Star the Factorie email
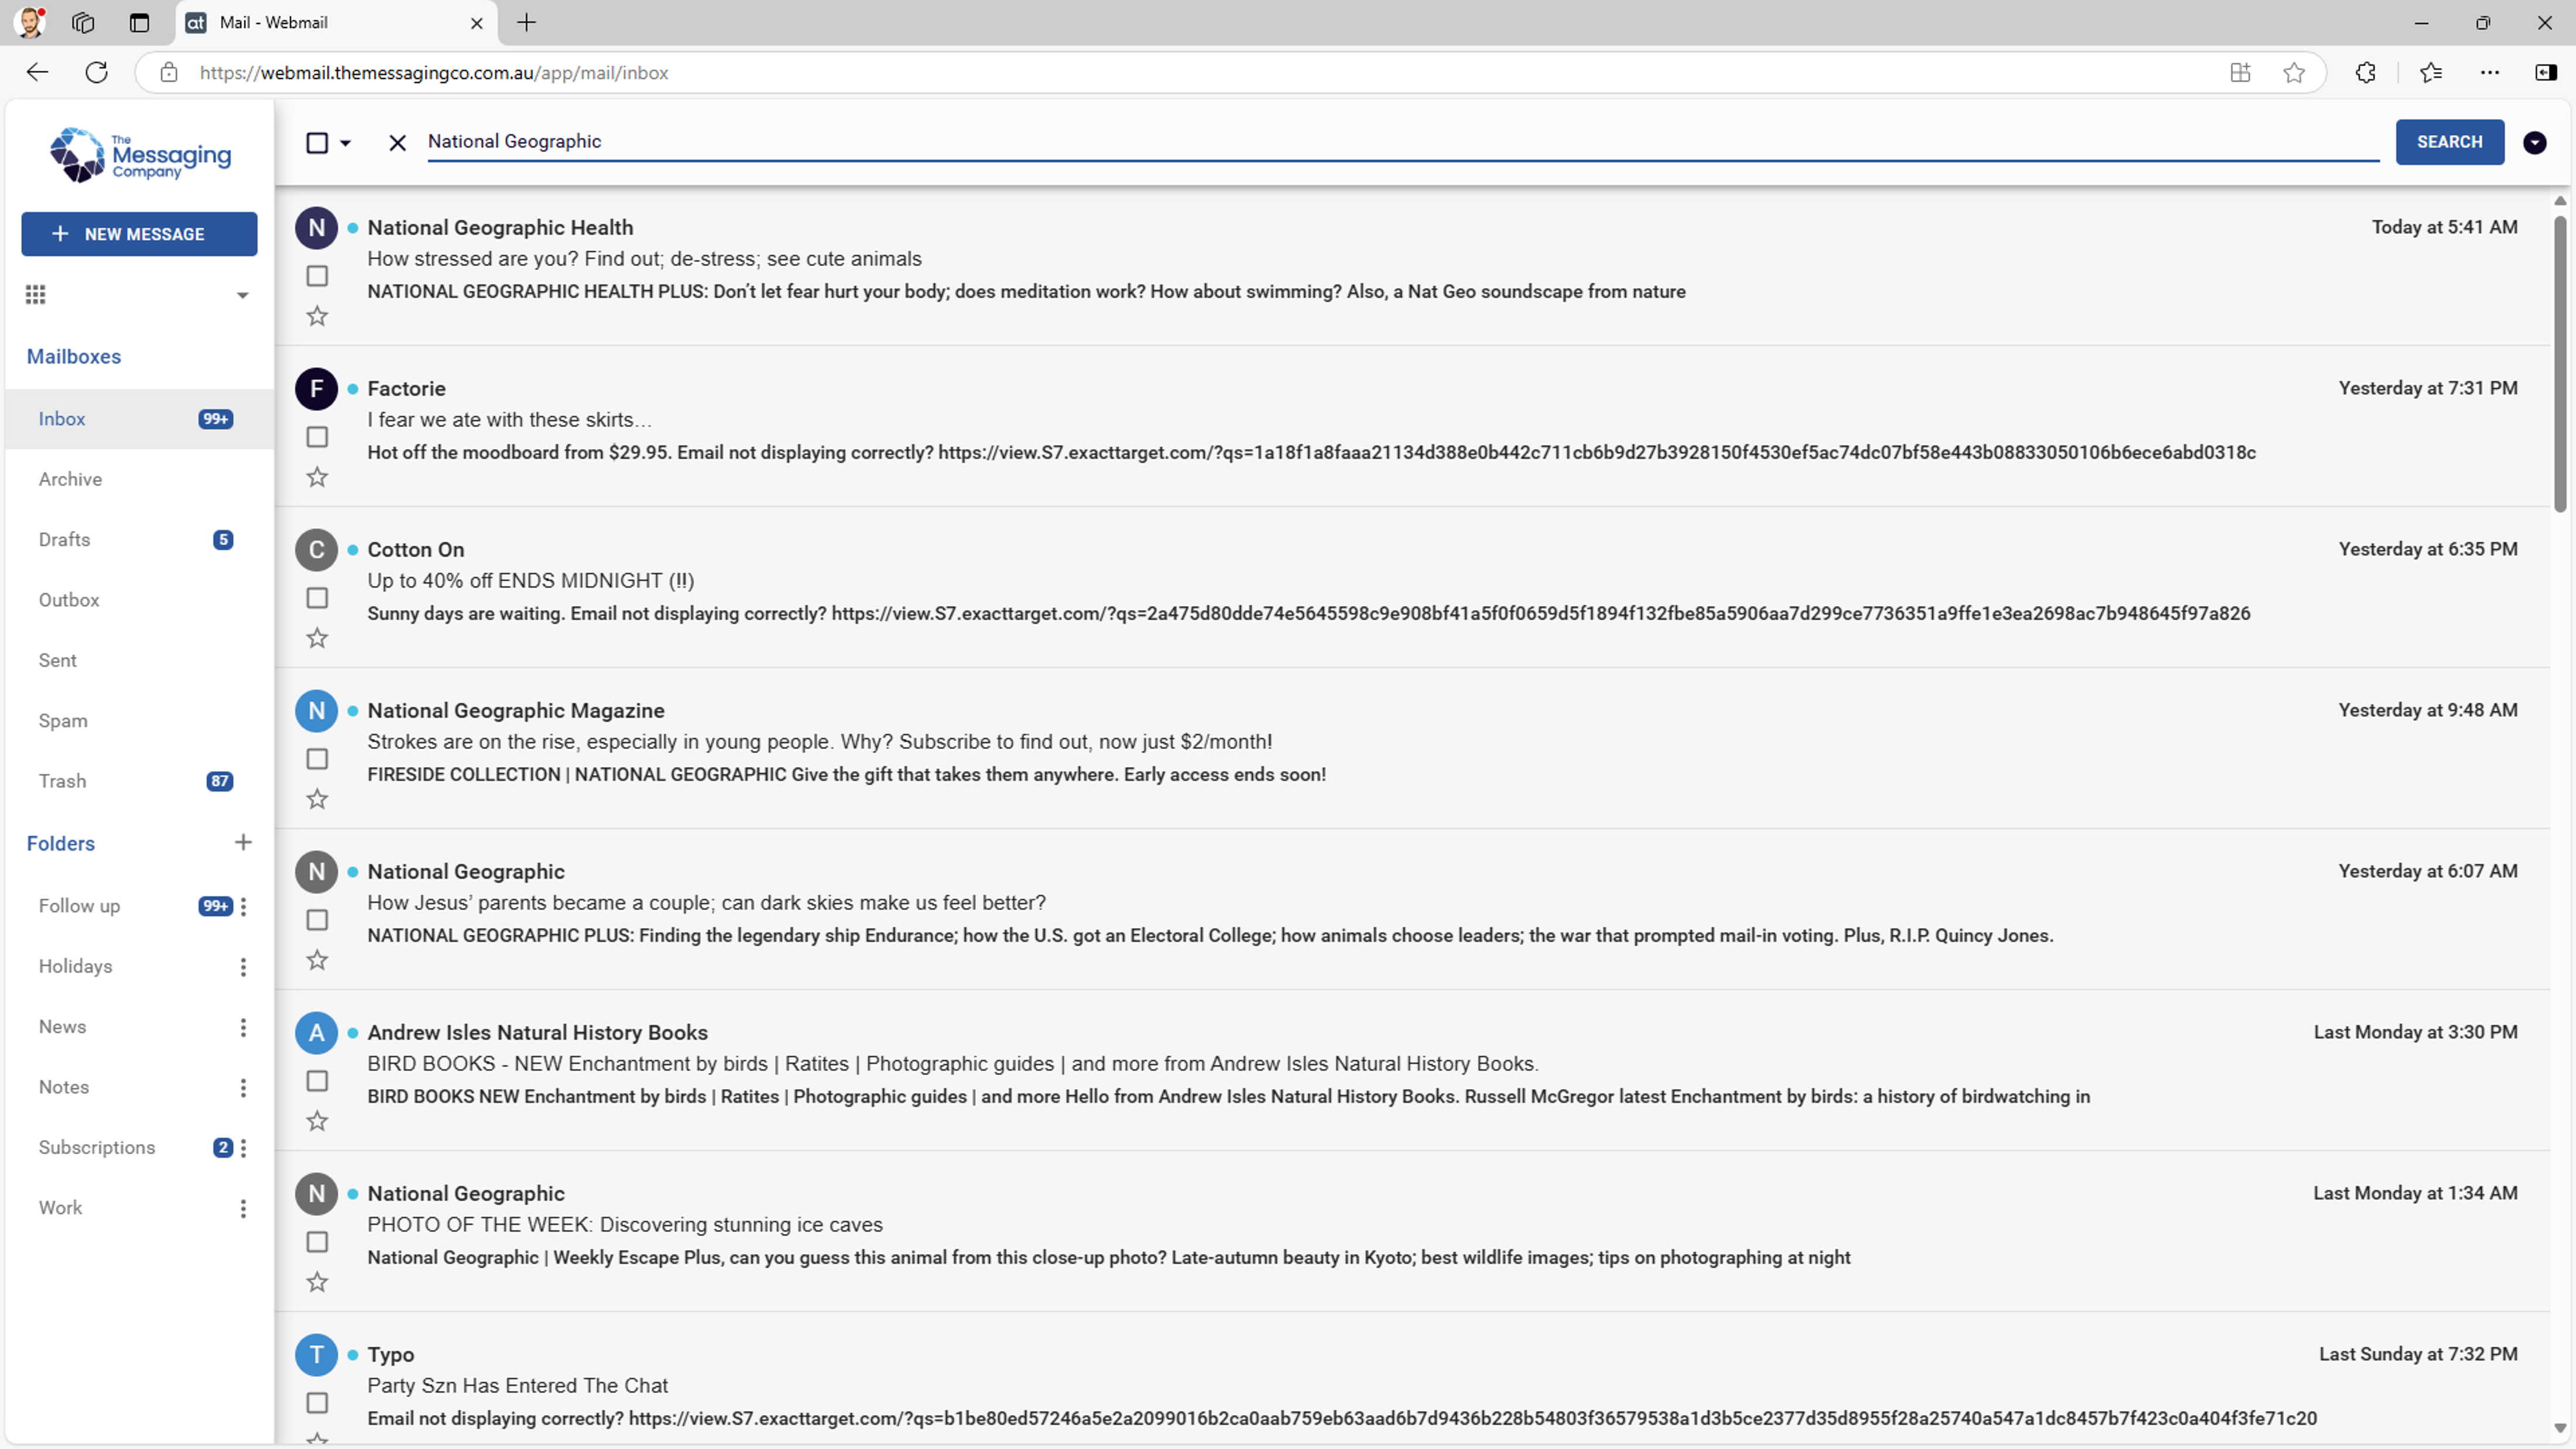Viewport: 2576px width, 1449px height. click(x=317, y=477)
